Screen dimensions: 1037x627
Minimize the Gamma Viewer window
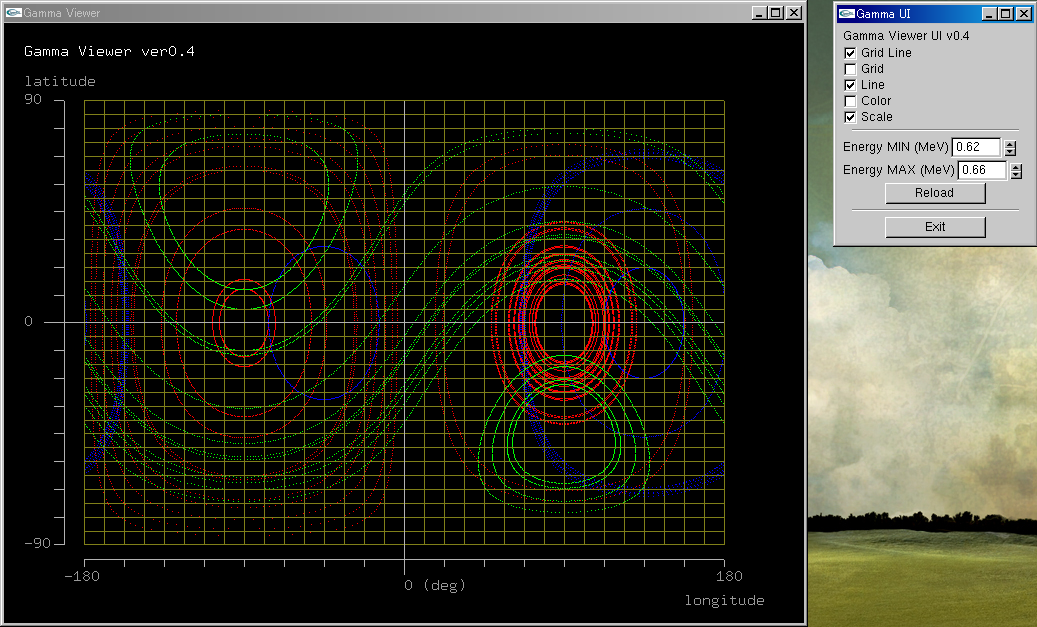761,13
